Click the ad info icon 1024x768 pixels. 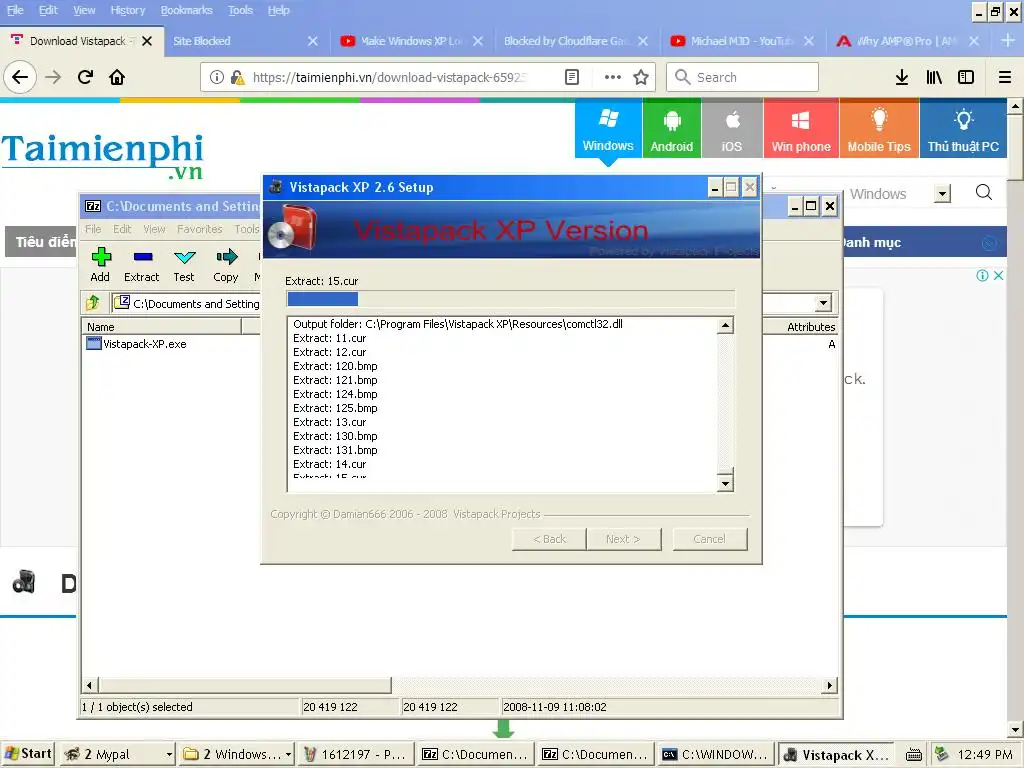click(x=982, y=276)
